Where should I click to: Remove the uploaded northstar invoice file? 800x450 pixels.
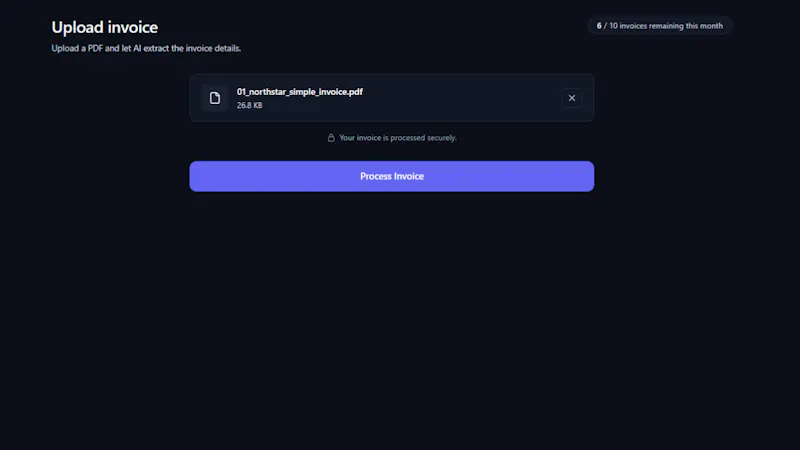coord(571,98)
